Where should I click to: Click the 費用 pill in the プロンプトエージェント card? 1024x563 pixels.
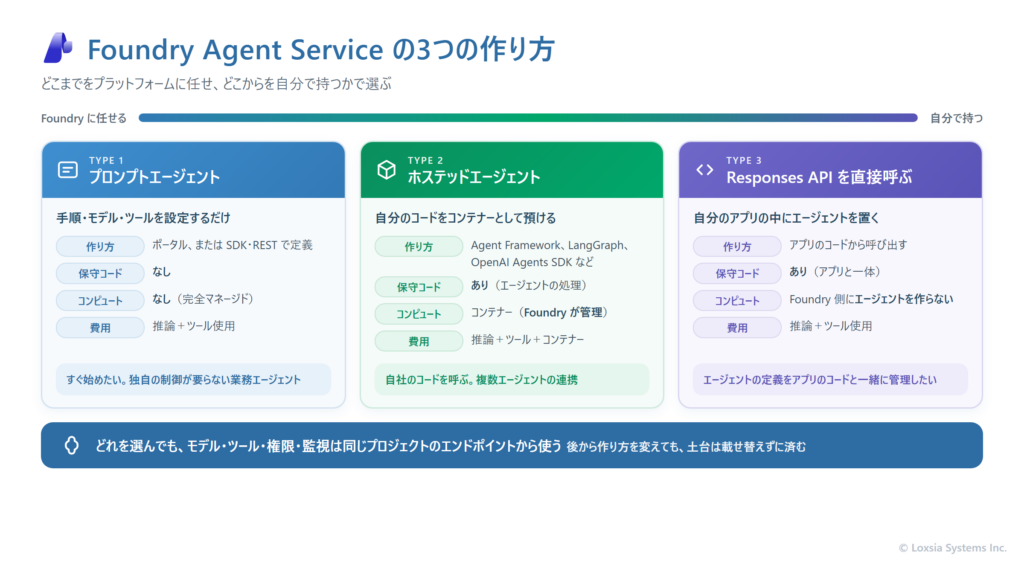pyautogui.click(x=100, y=327)
